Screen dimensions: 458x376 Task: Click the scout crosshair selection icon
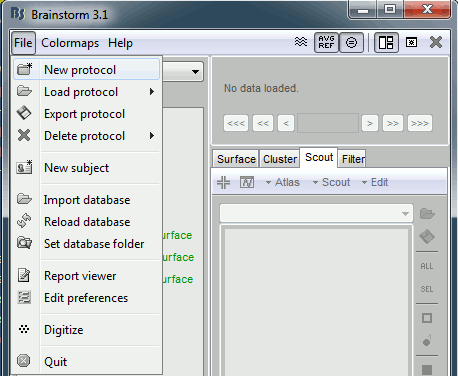click(223, 182)
